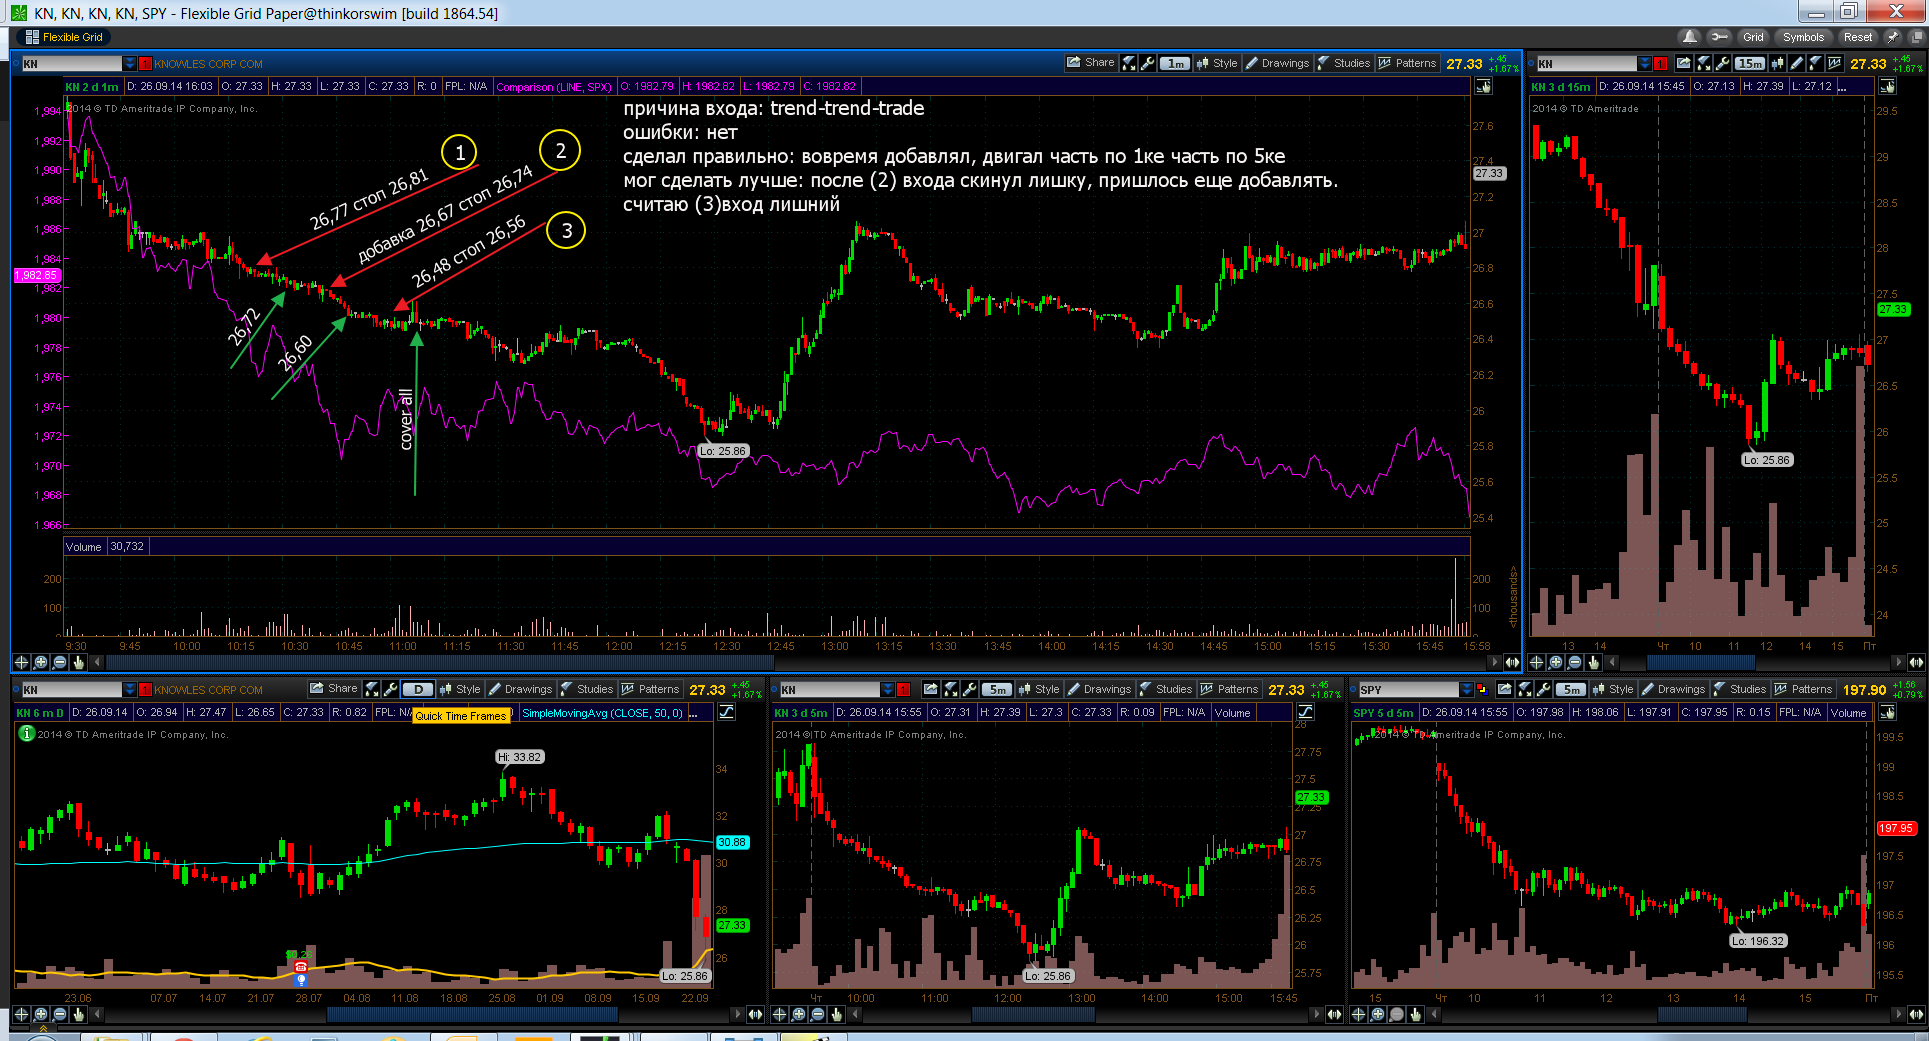
Task: Open settings wrench on KN 15m chart
Action: click(1722, 63)
